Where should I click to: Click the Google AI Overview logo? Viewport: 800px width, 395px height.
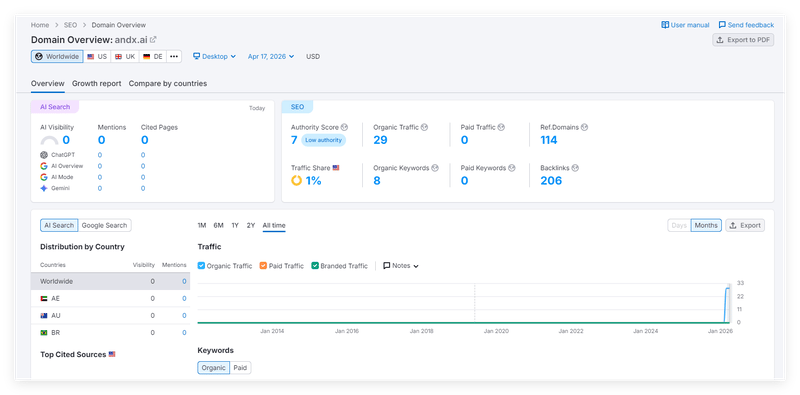44,166
